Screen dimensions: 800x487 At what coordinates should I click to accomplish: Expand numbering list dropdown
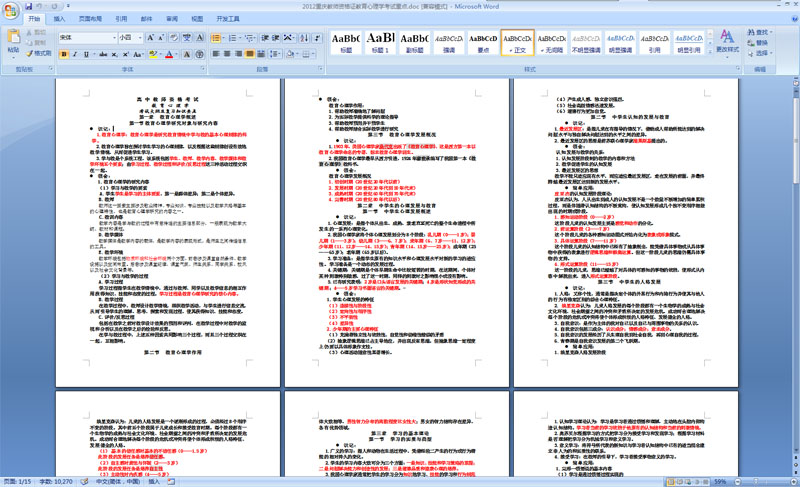click(240, 38)
